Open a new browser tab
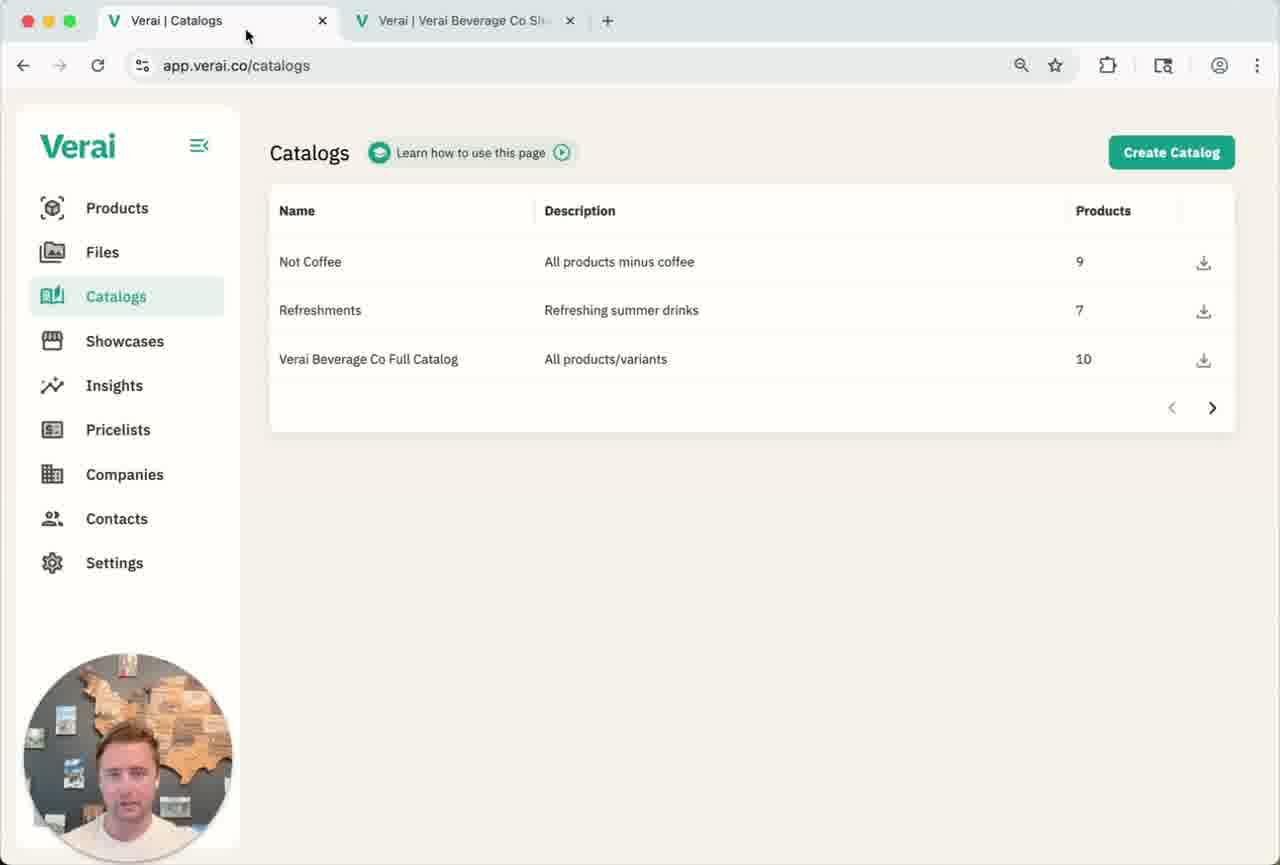 (607, 21)
